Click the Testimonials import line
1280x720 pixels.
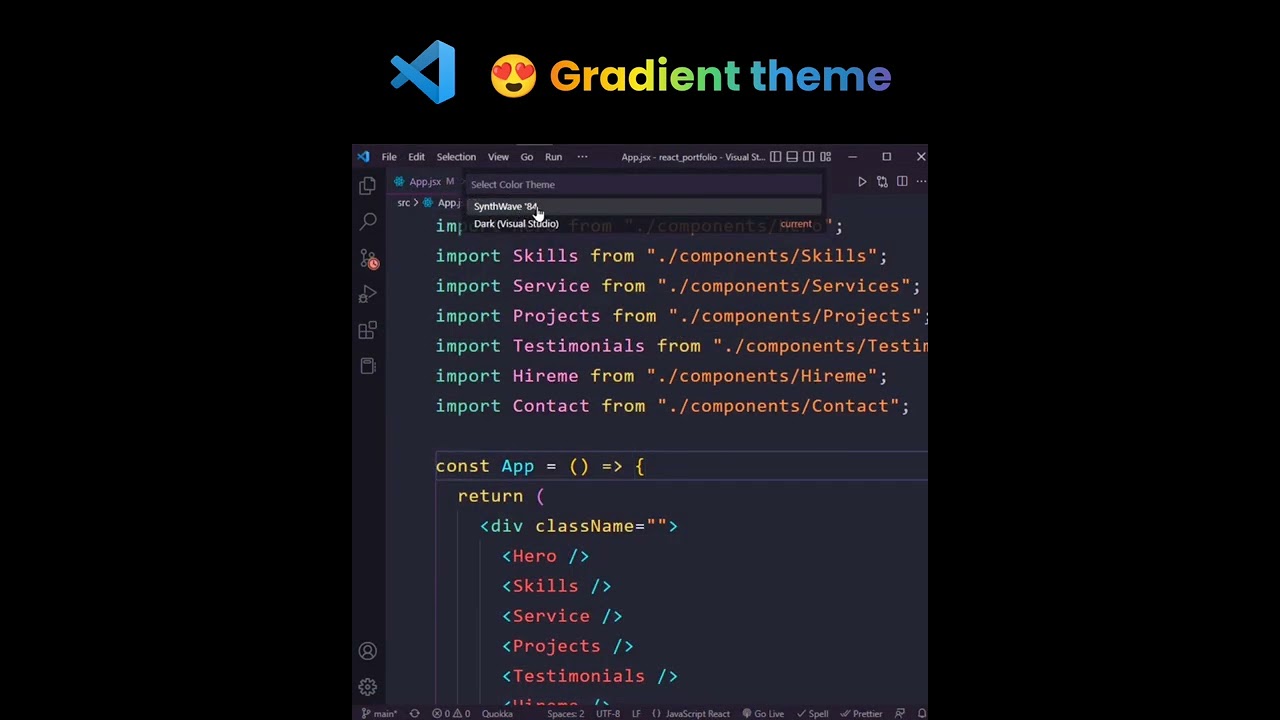pyautogui.click(x=681, y=346)
